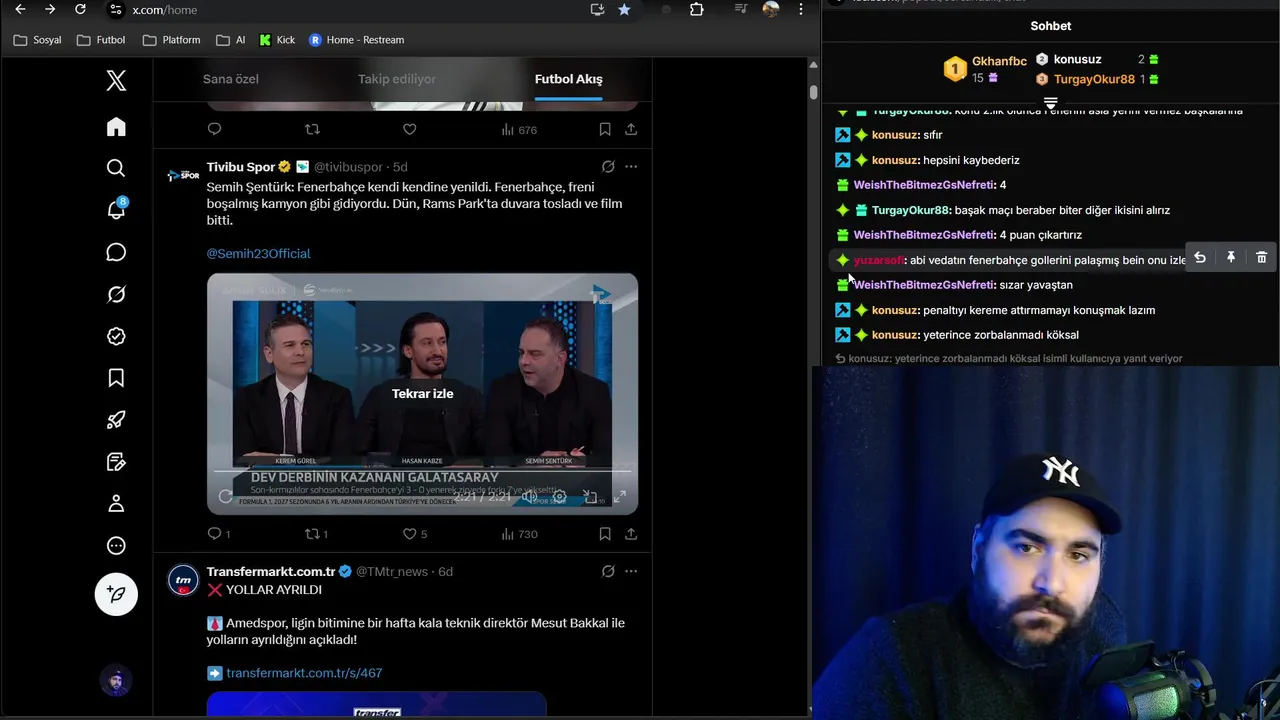Screen dimensions: 1280x720
Task: Replay video with circular arrow icon
Action: point(226,497)
